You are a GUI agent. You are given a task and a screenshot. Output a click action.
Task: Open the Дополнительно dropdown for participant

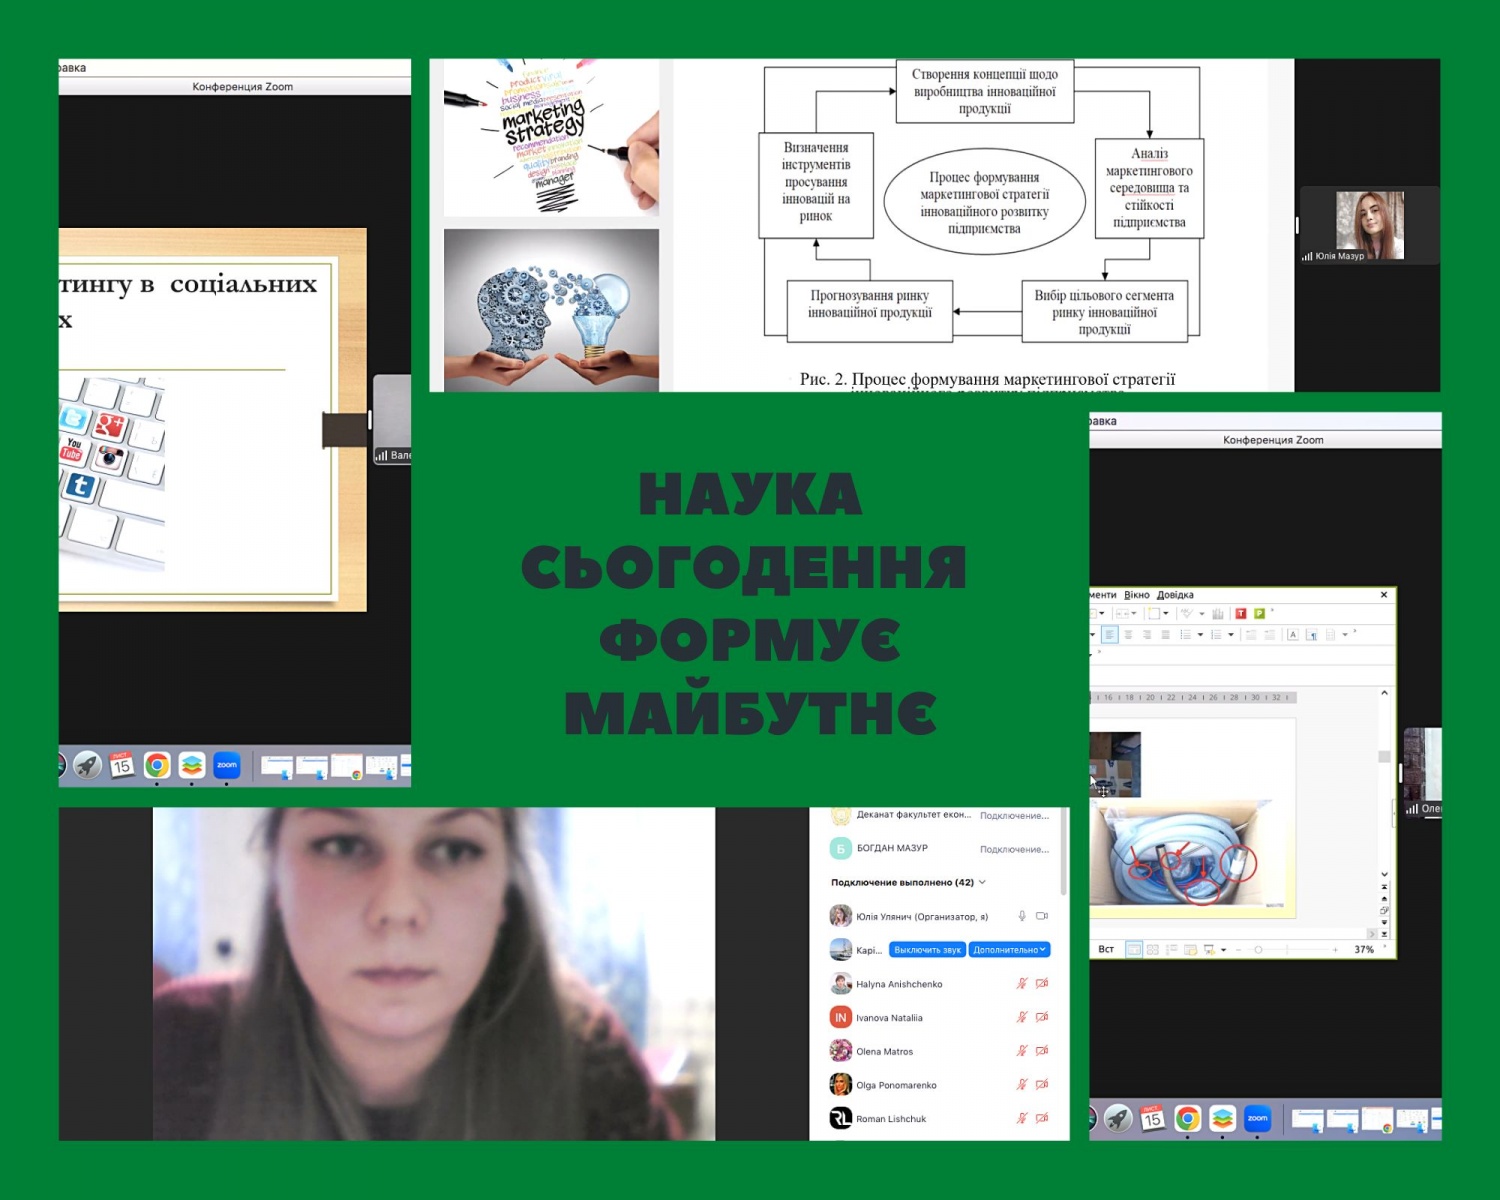1010,950
